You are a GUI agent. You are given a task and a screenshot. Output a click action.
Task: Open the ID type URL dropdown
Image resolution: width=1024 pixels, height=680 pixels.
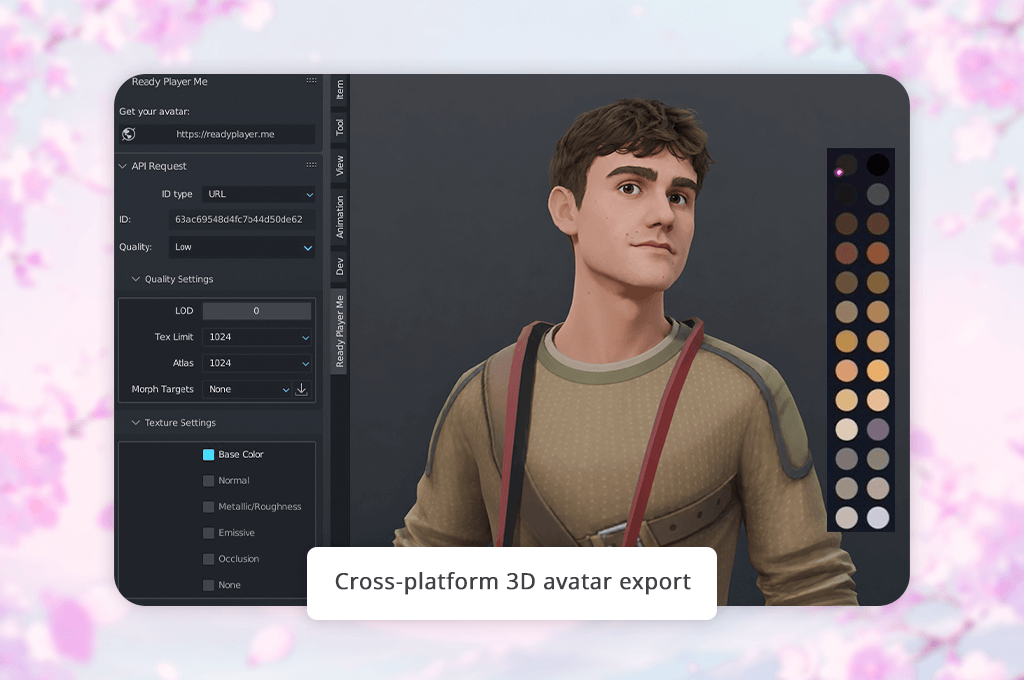[x=259, y=194]
